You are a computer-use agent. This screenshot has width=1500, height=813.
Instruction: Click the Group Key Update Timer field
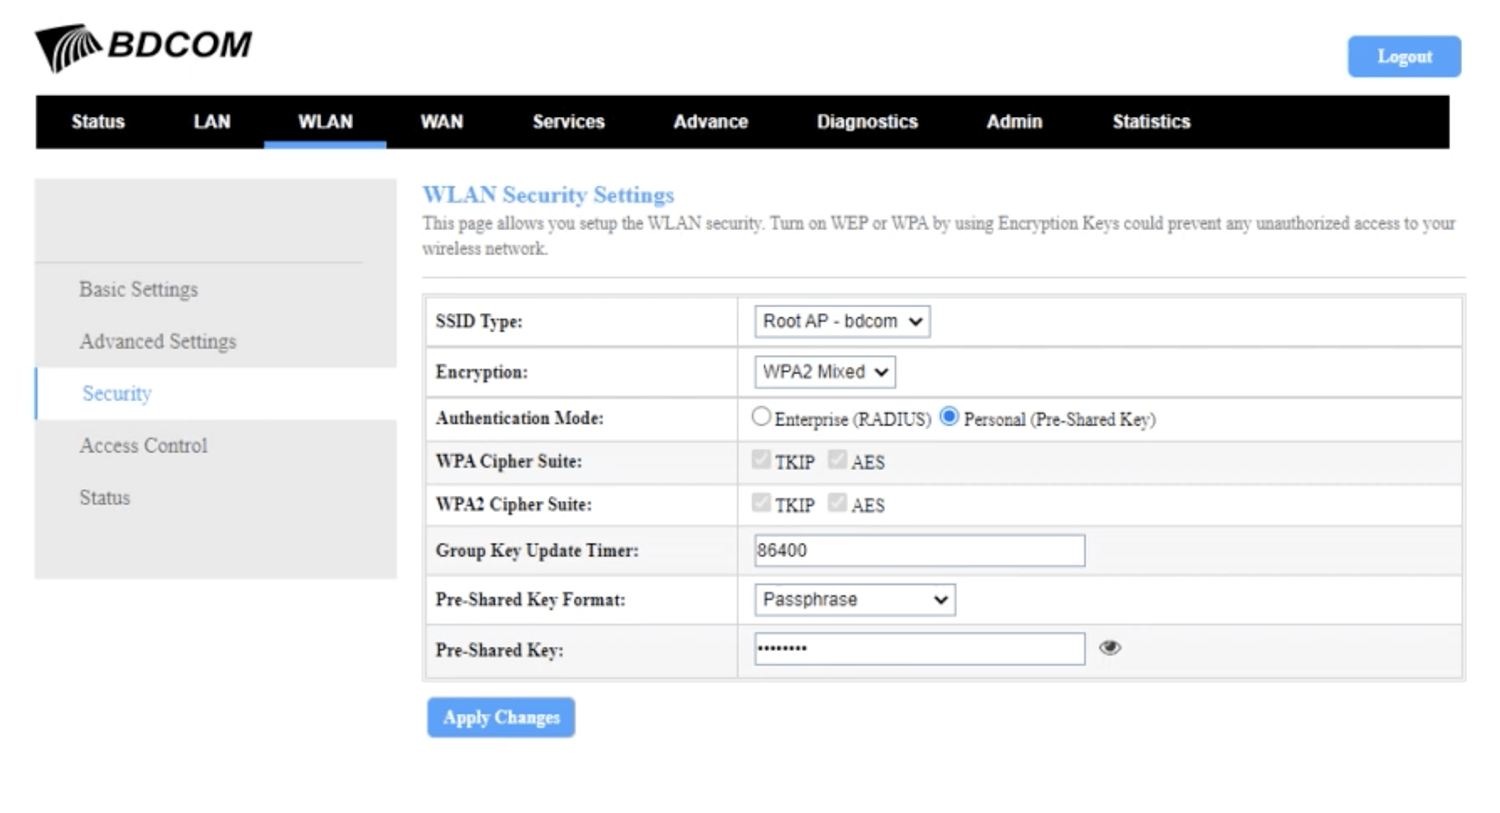[x=919, y=551]
